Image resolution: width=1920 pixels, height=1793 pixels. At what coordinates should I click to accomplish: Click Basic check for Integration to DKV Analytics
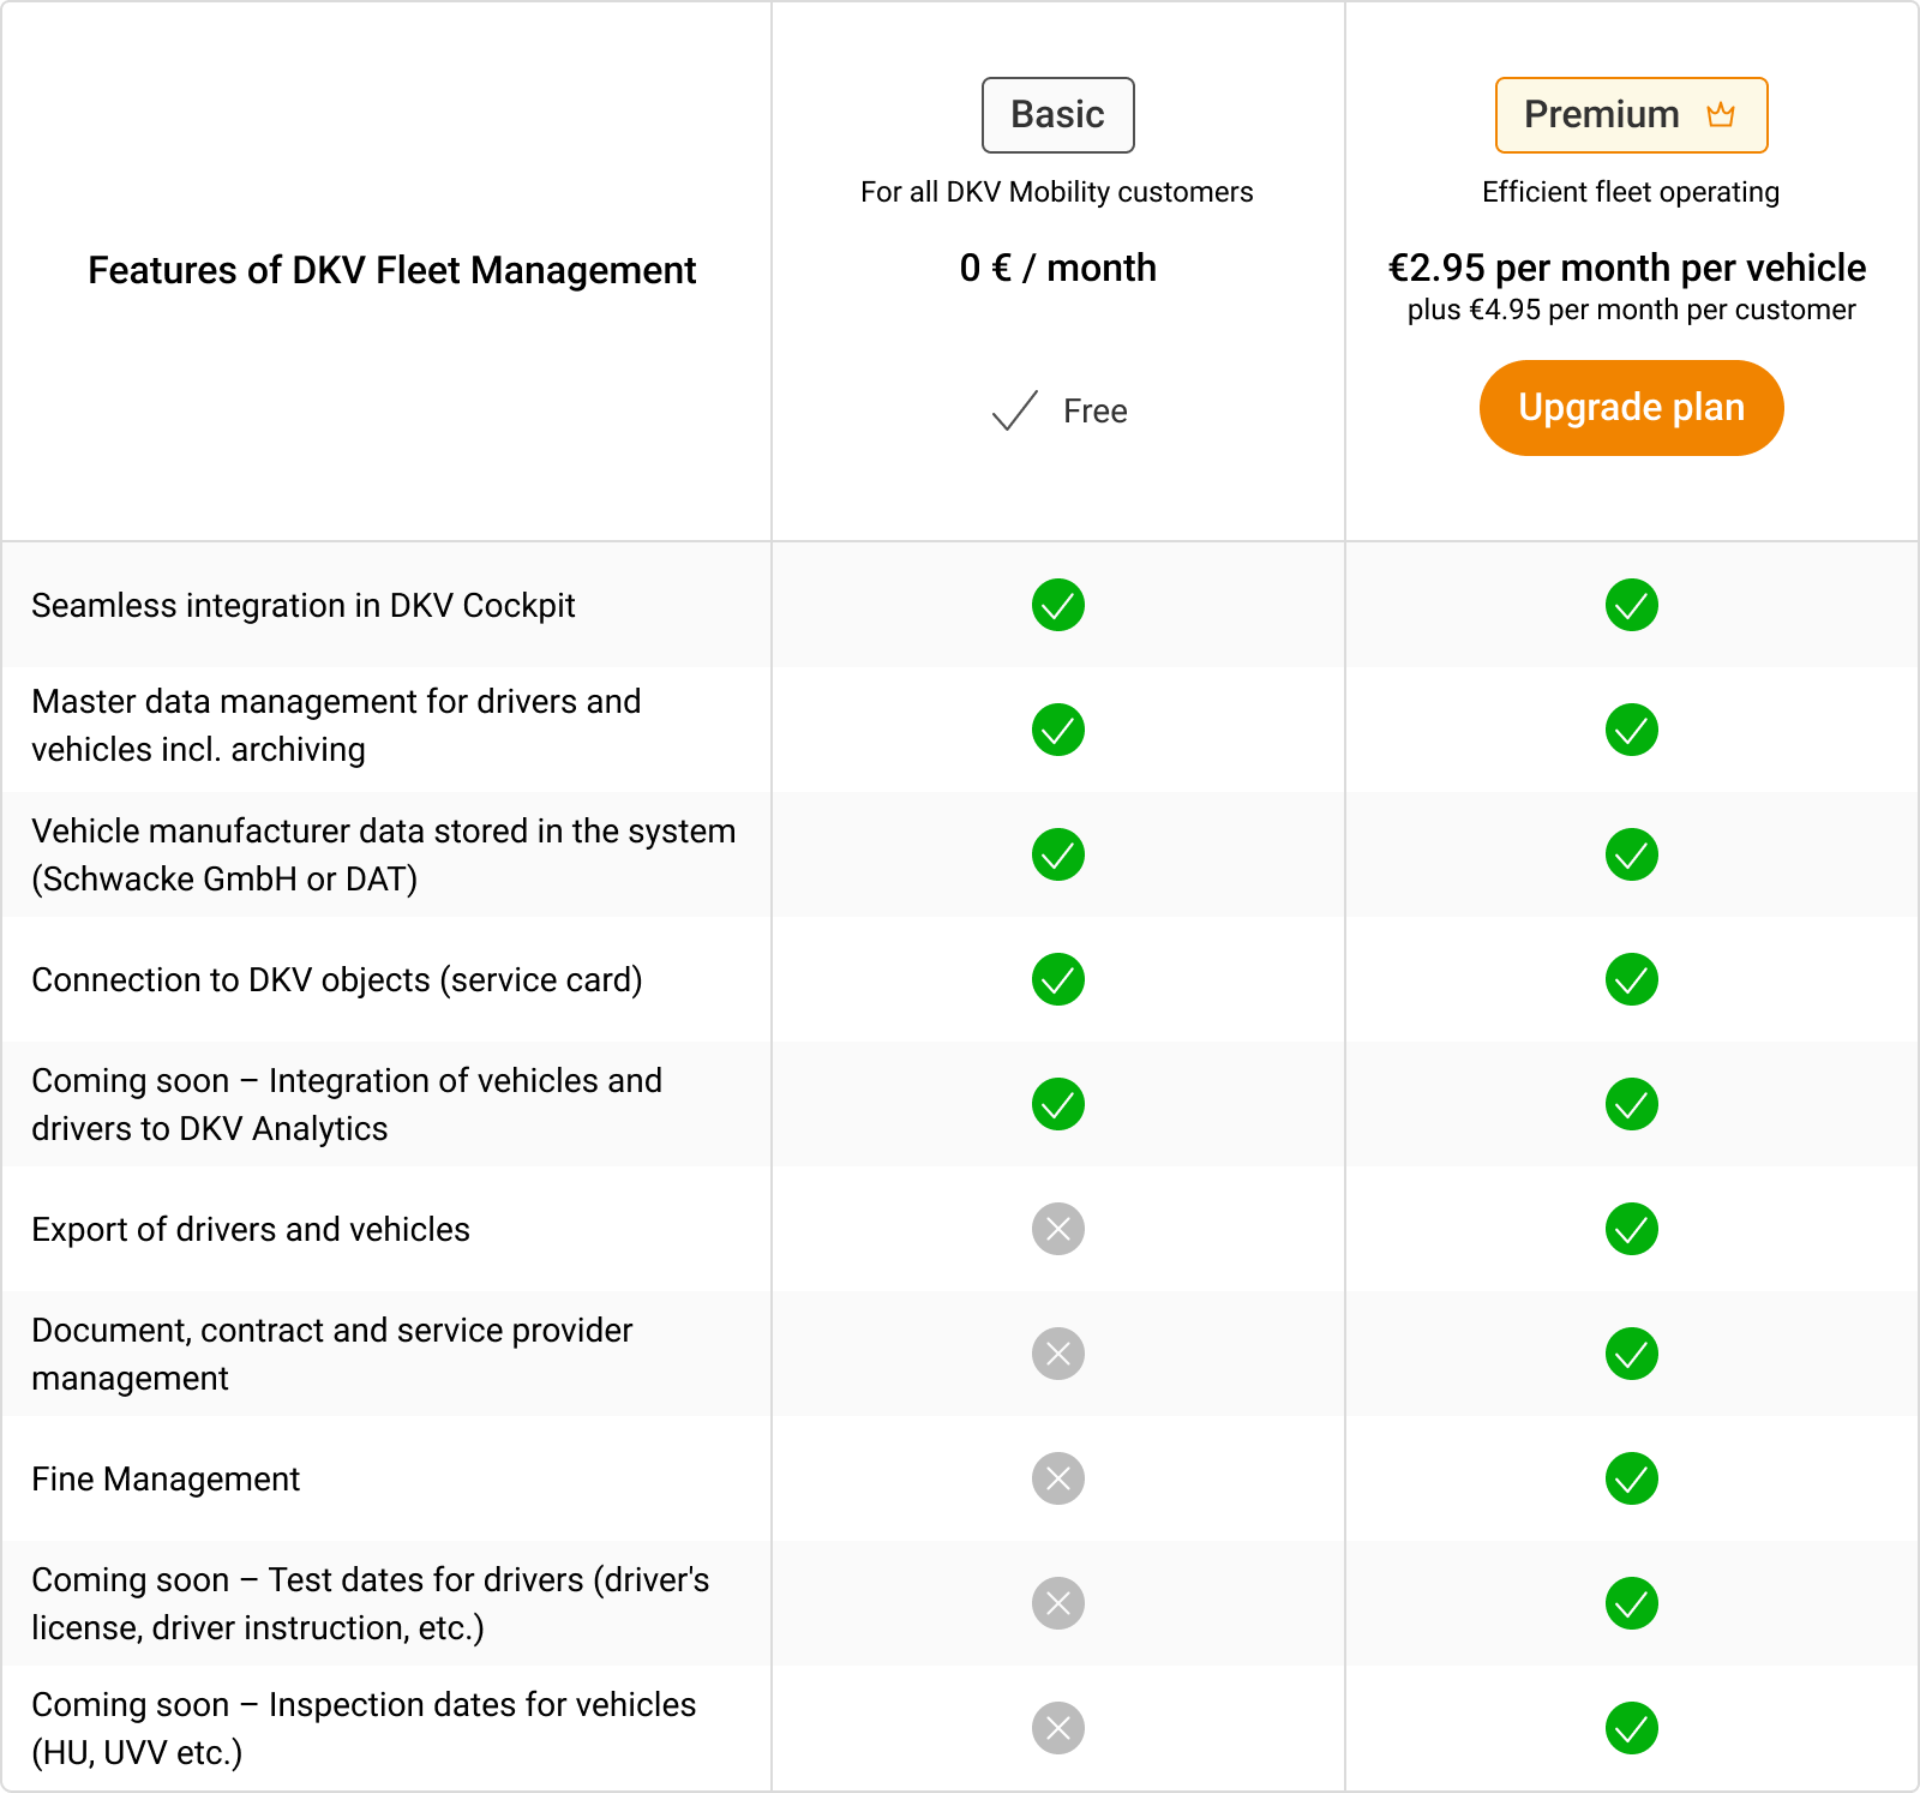[x=1058, y=1104]
